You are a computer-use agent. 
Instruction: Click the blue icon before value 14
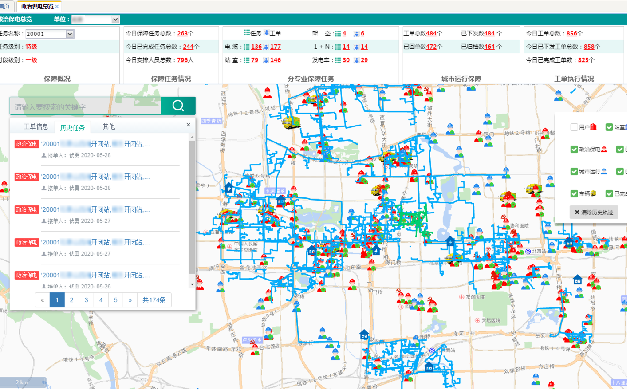357,47
